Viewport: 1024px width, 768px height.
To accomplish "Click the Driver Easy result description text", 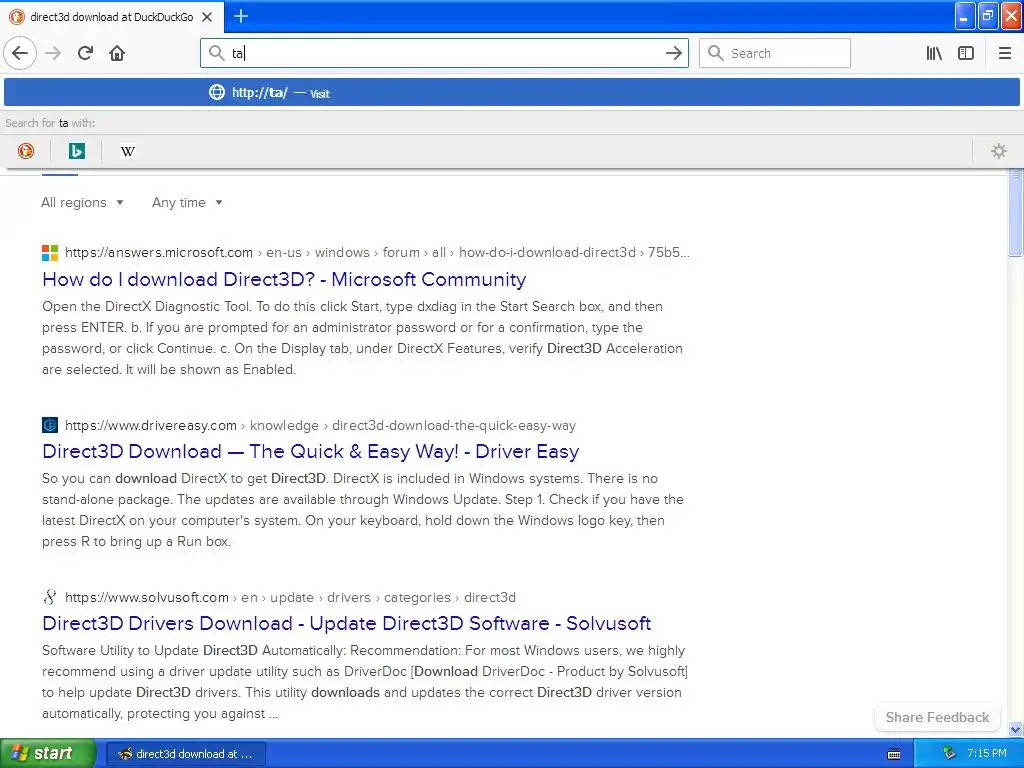I will click(x=362, y=510).
